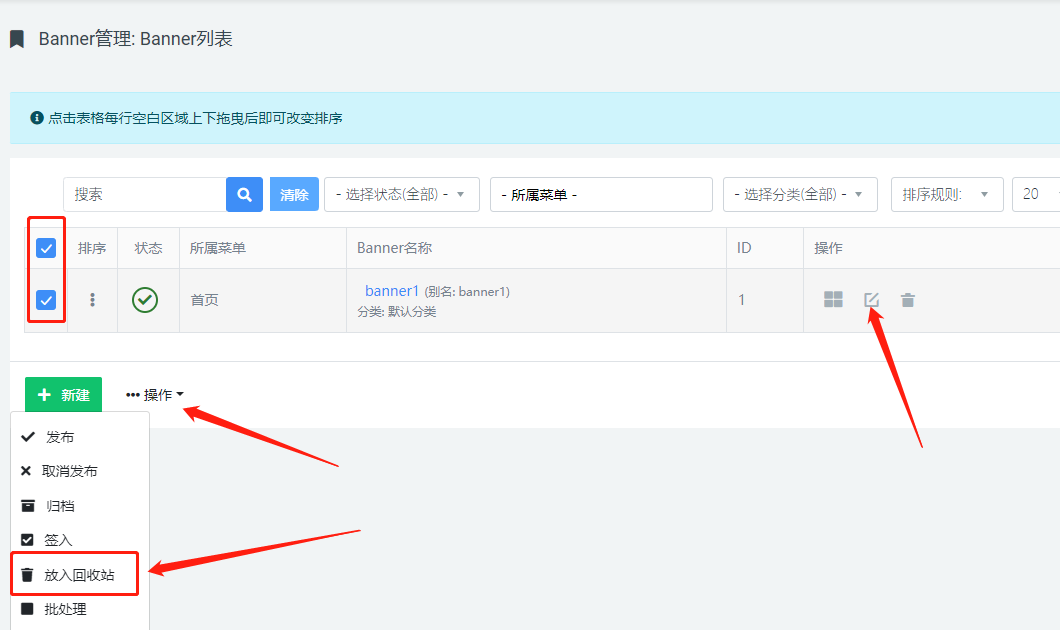1060x630 pixels.
Task: Select 归档 in the actions menu
Action: click(x=60, y=506)
